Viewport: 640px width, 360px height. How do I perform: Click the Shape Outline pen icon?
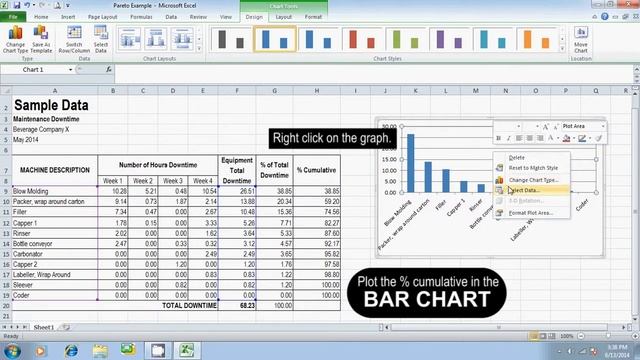(x=582, y=138)
